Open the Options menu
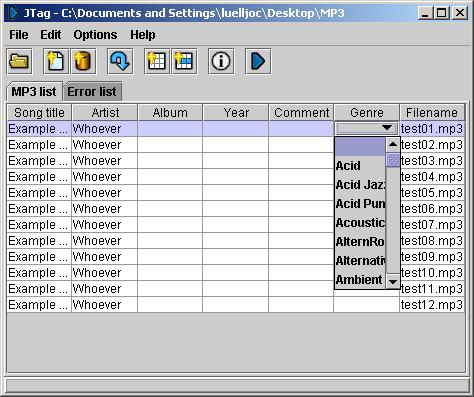Viewport: 474px width, 397px height. click(x=95, y=35)
